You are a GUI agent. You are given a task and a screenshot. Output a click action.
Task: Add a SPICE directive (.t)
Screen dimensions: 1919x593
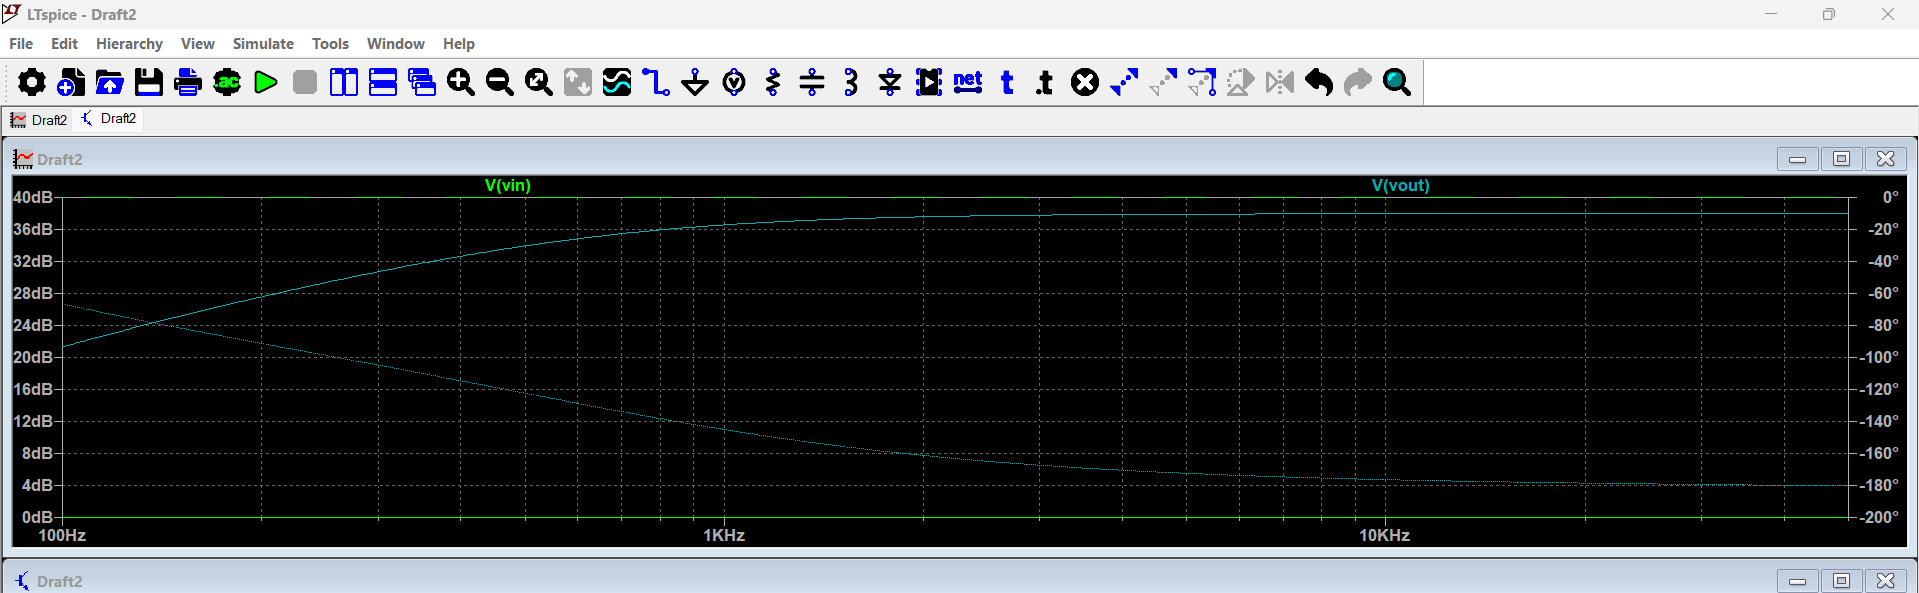[1046, 82]
